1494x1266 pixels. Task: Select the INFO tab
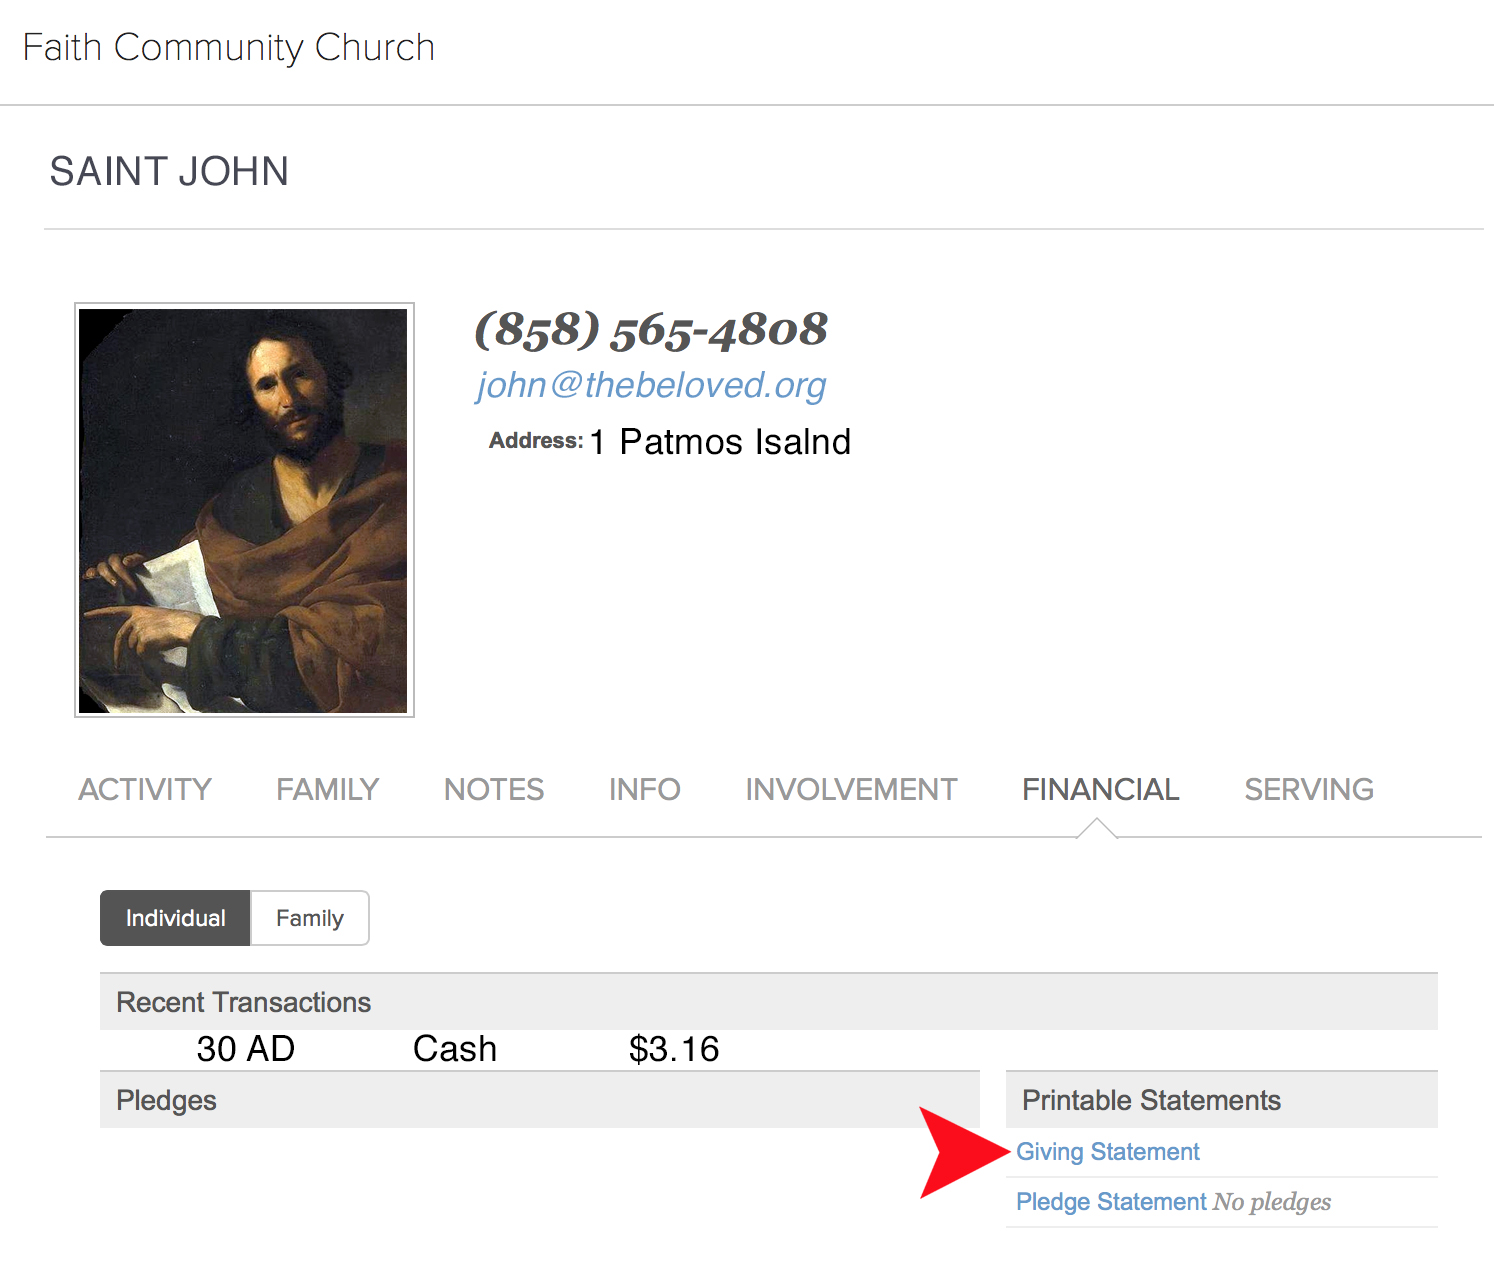(x=645, y=790)
